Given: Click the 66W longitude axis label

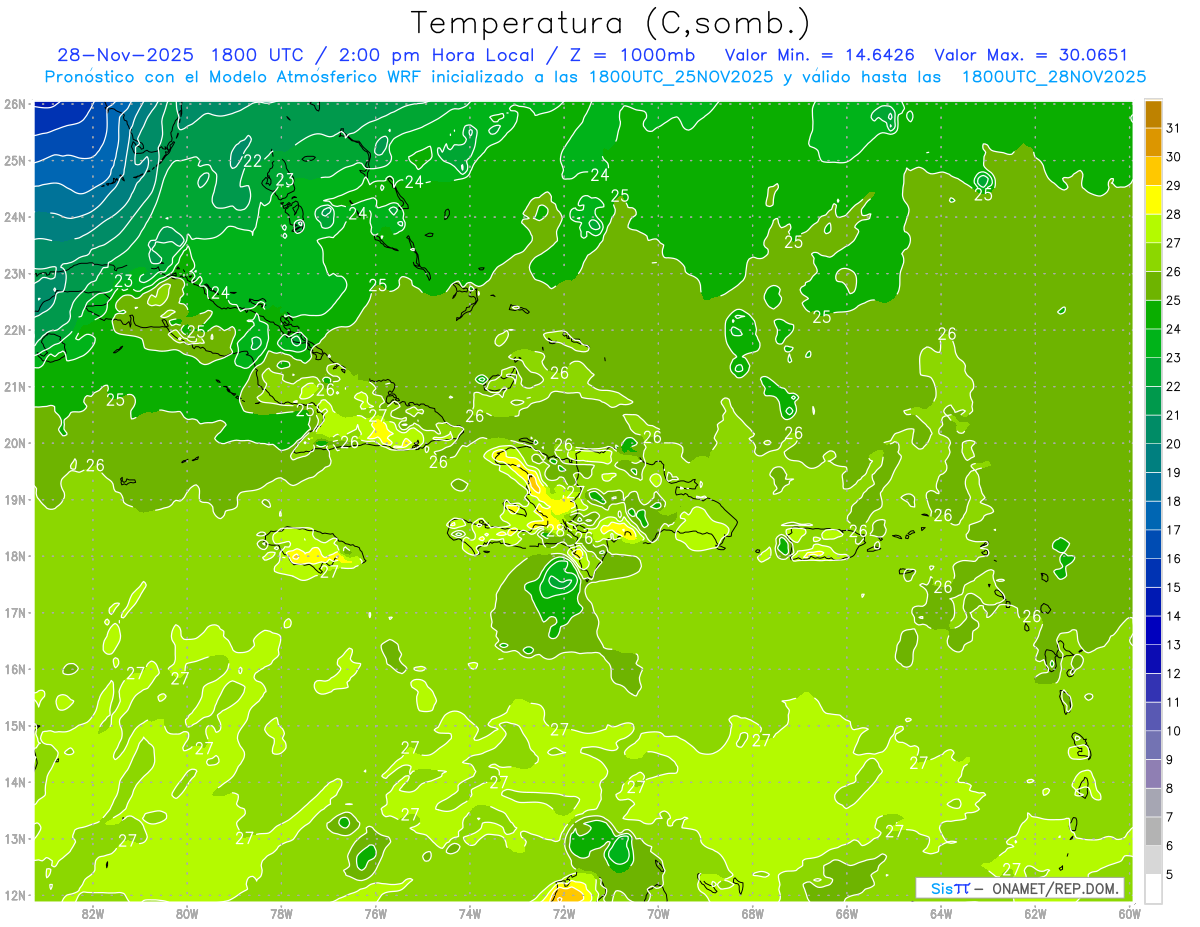Looking at the screenshot, I should 847,913.
